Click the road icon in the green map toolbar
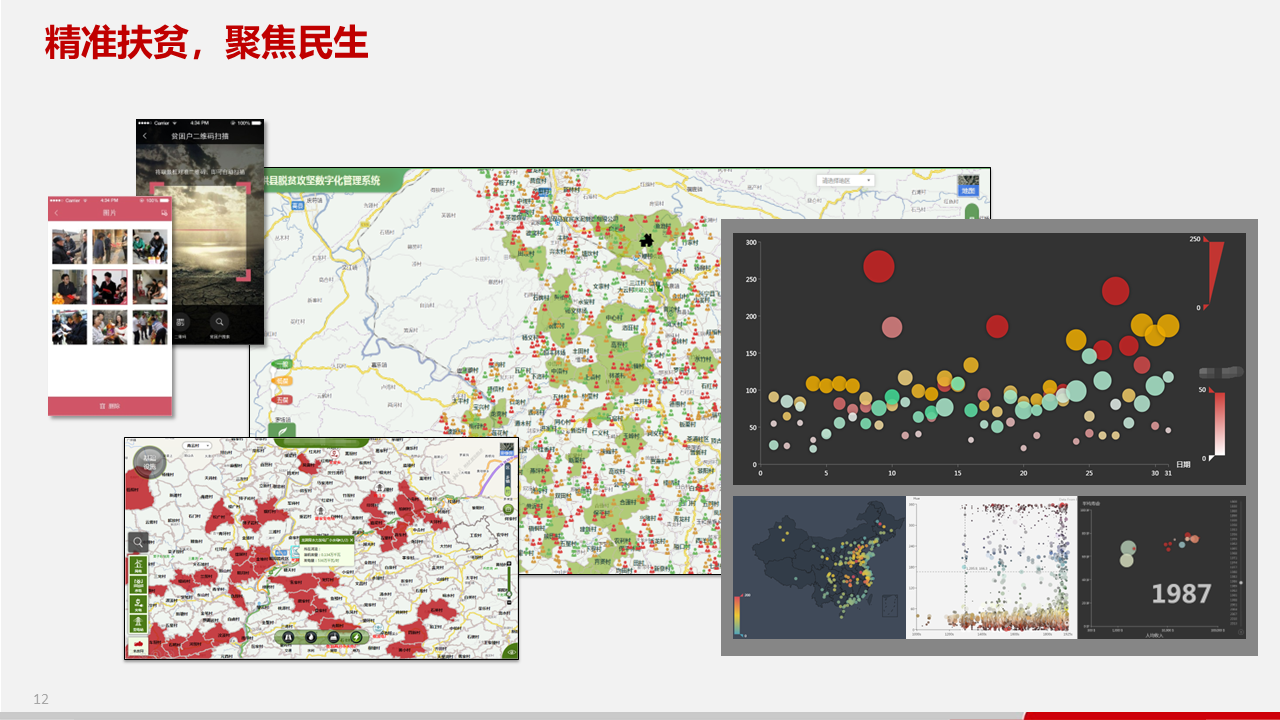Image resolution: width=1280 pixels, height=720 pixels. pos(288,637)
